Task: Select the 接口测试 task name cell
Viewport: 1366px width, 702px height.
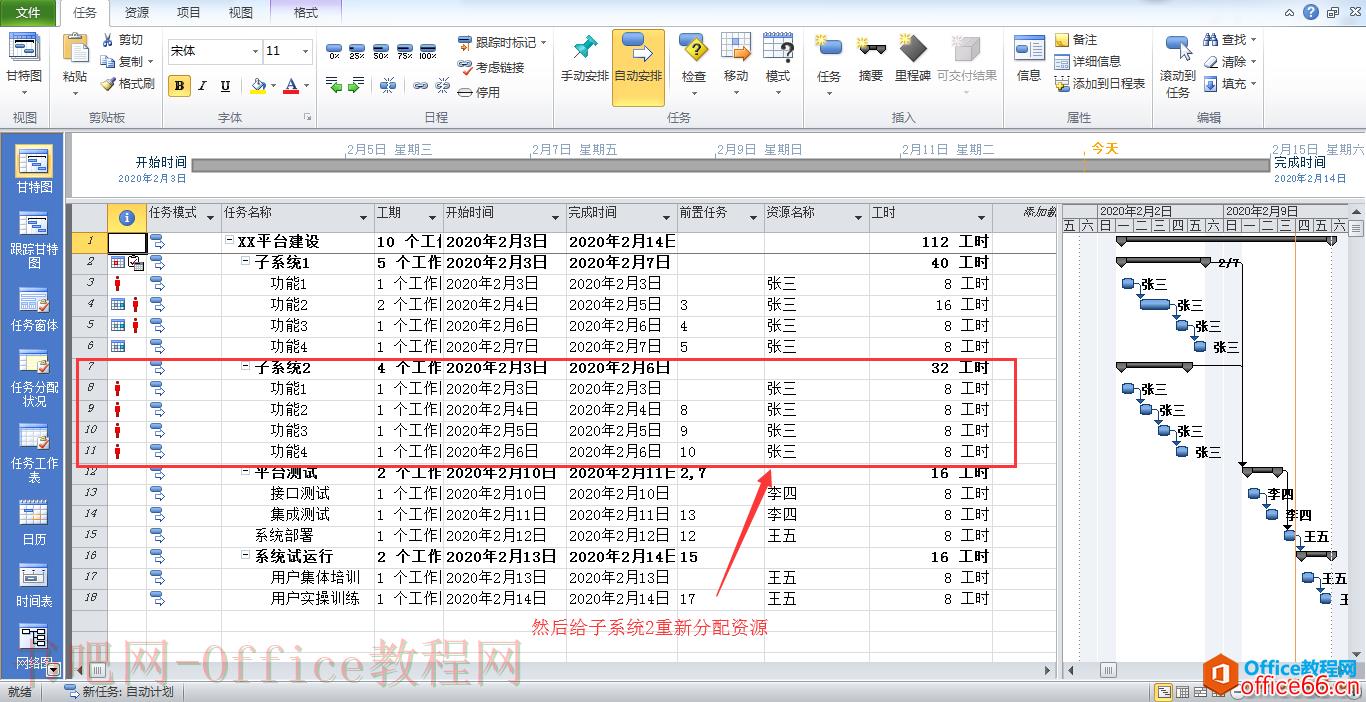Action: (298, 493)
